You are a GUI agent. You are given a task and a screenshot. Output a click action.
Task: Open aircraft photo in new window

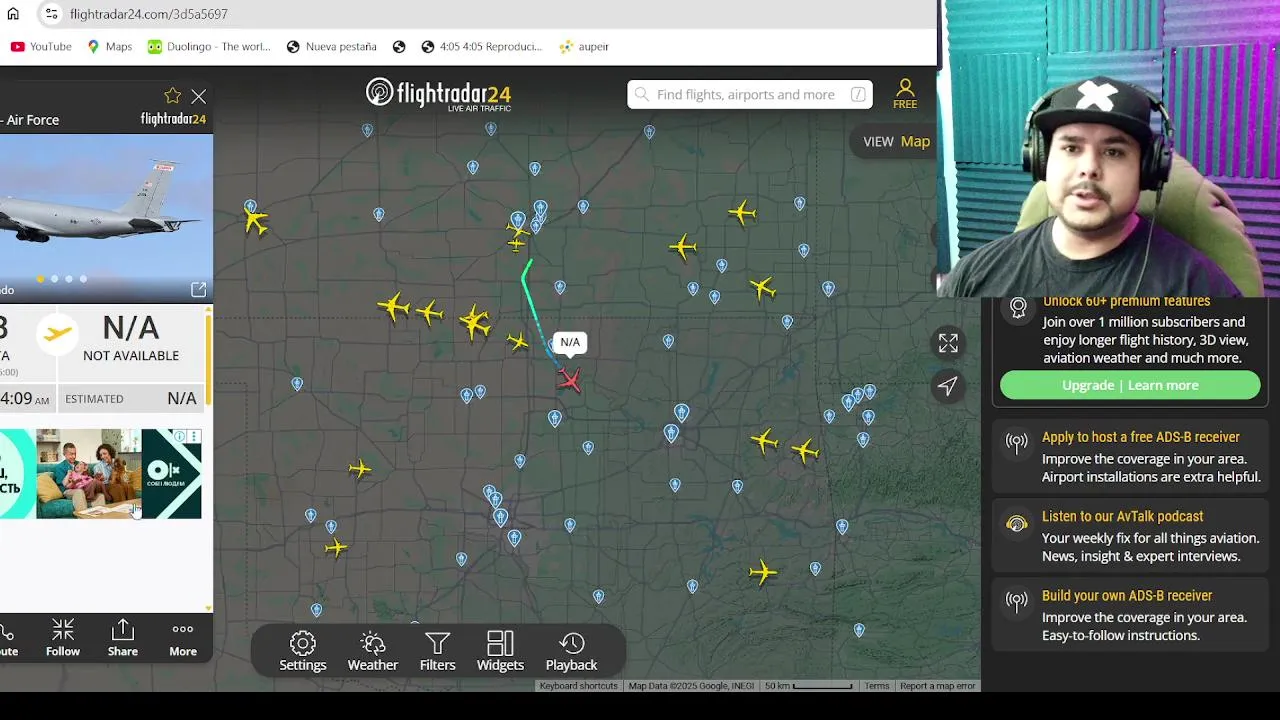(198, 289)
